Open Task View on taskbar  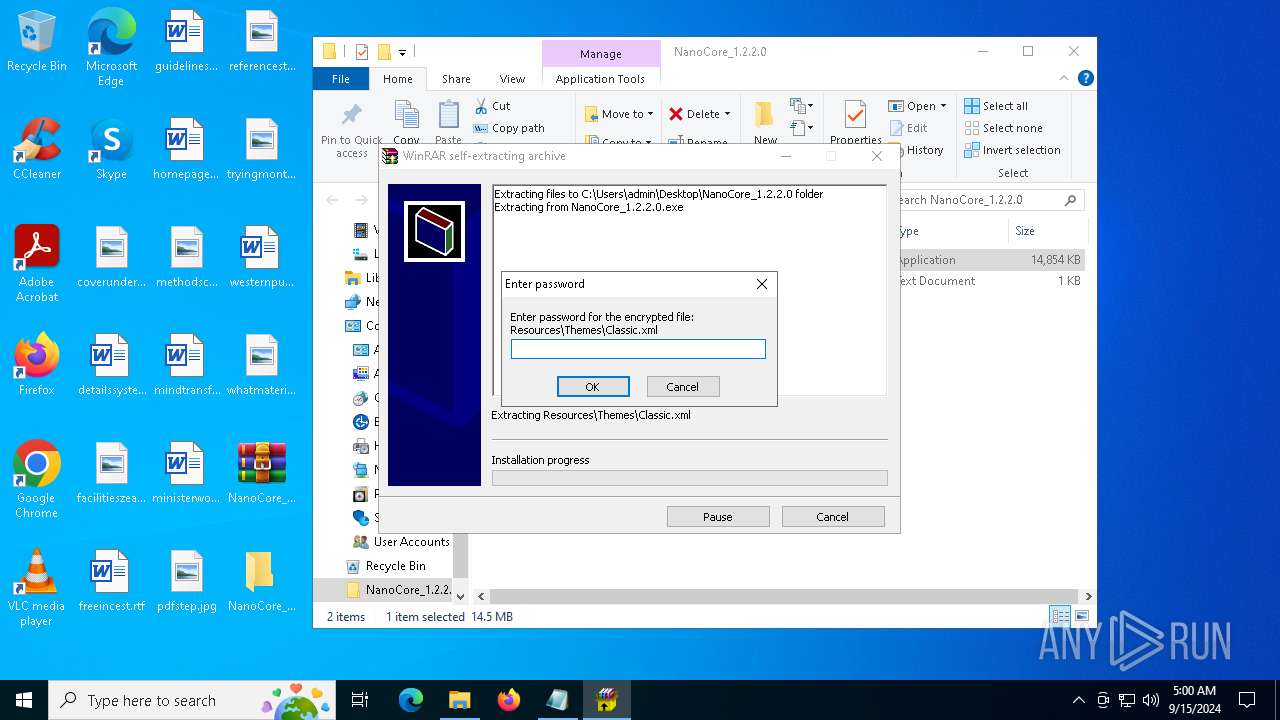(x=360, y=700)
